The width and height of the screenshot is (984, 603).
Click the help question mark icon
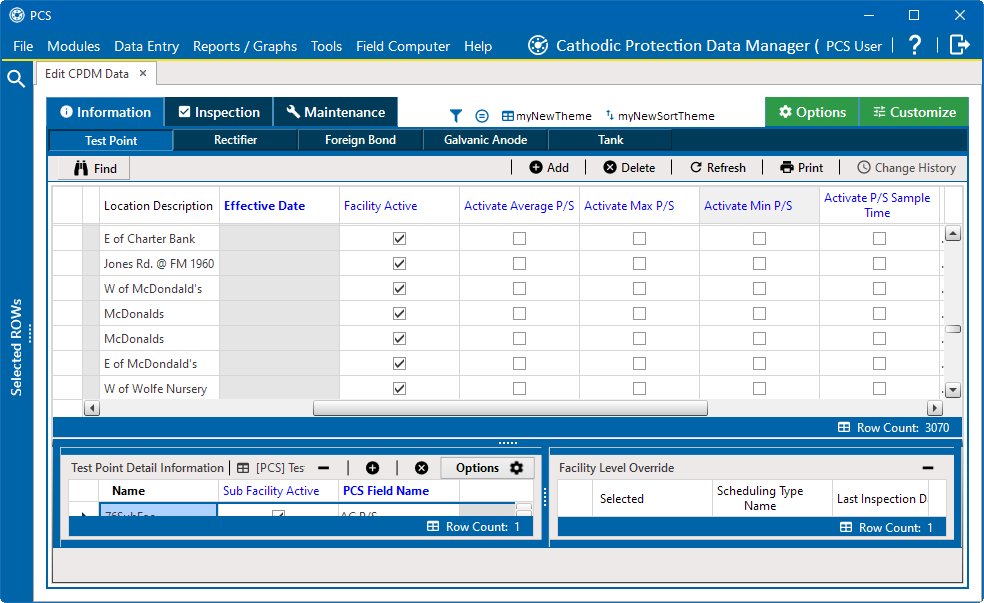(915, 45)
